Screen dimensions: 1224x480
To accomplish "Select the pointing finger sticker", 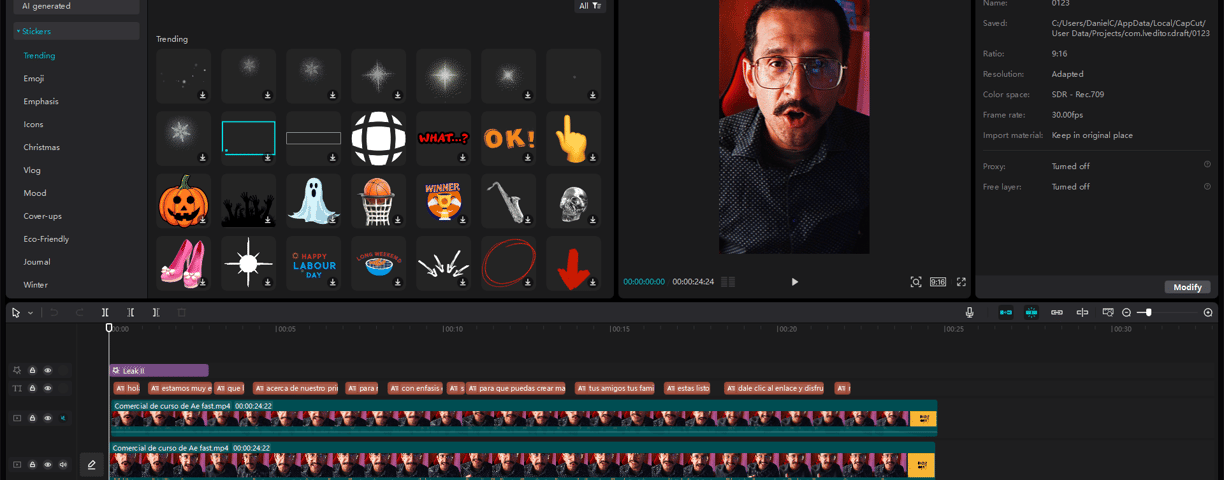I will [x=573, y=138].
